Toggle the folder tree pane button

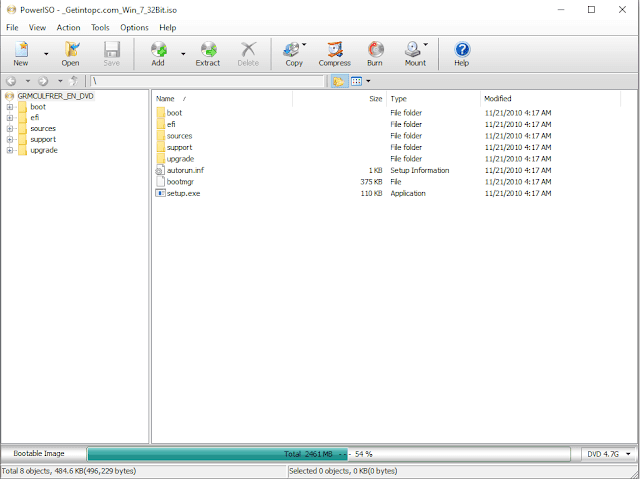point(339,81)
